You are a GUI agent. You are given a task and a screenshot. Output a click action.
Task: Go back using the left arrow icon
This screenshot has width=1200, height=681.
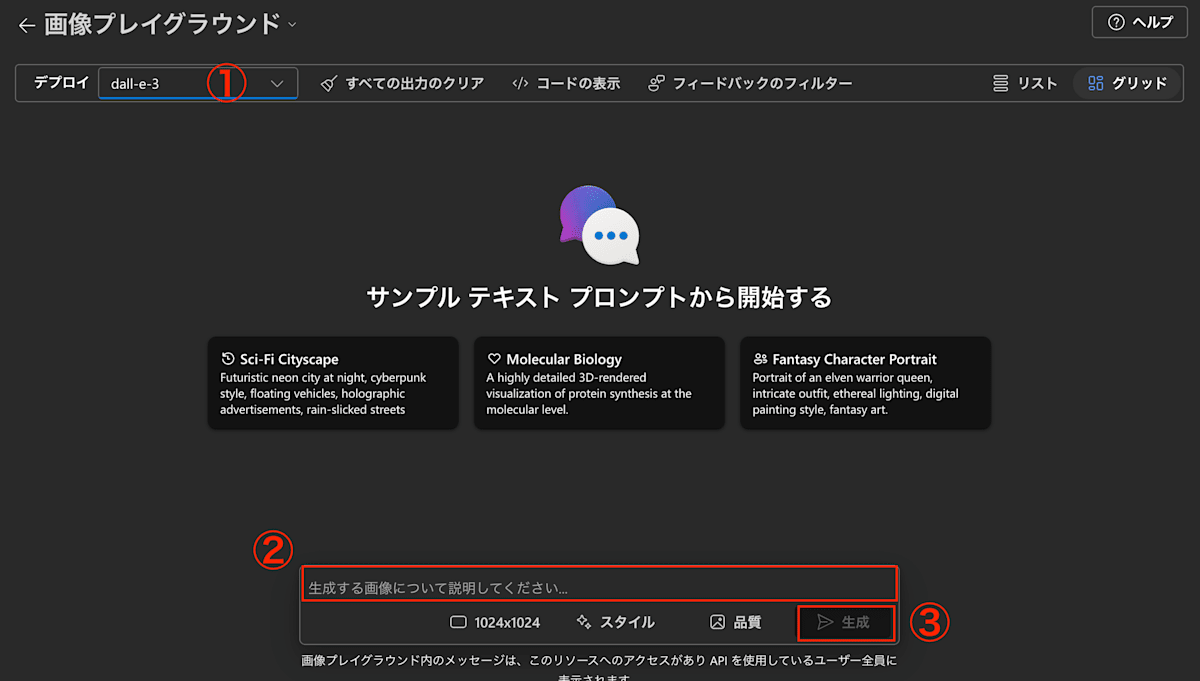tap(27, 25)
